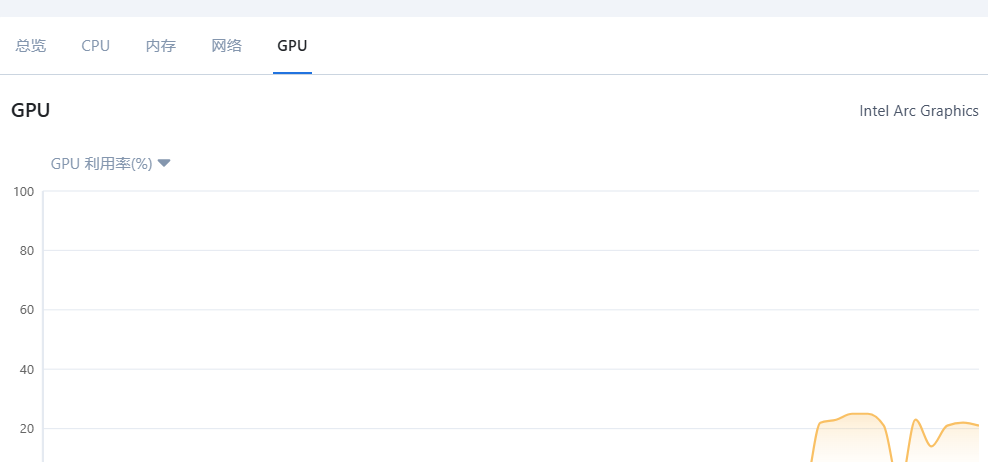Click the 80 label on the y-axis

(x=27, y=250)
